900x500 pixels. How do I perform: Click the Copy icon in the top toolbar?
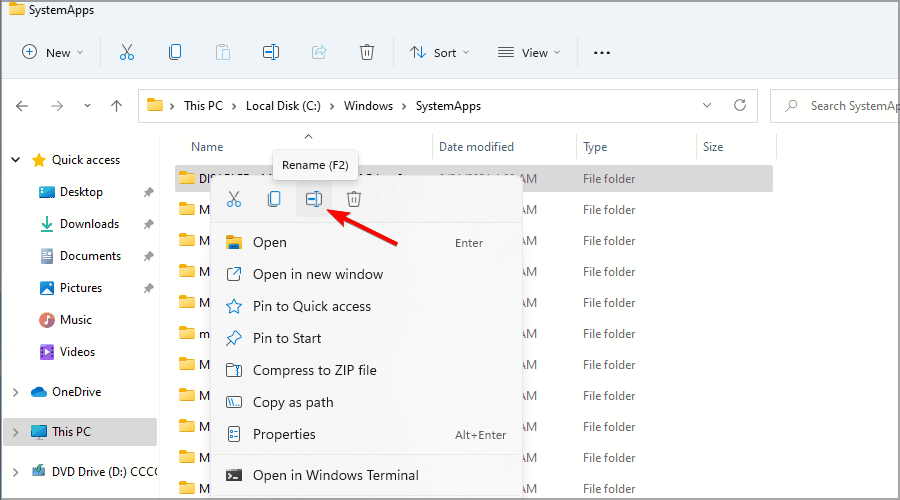pyautogui.click(x=175, y=53)
